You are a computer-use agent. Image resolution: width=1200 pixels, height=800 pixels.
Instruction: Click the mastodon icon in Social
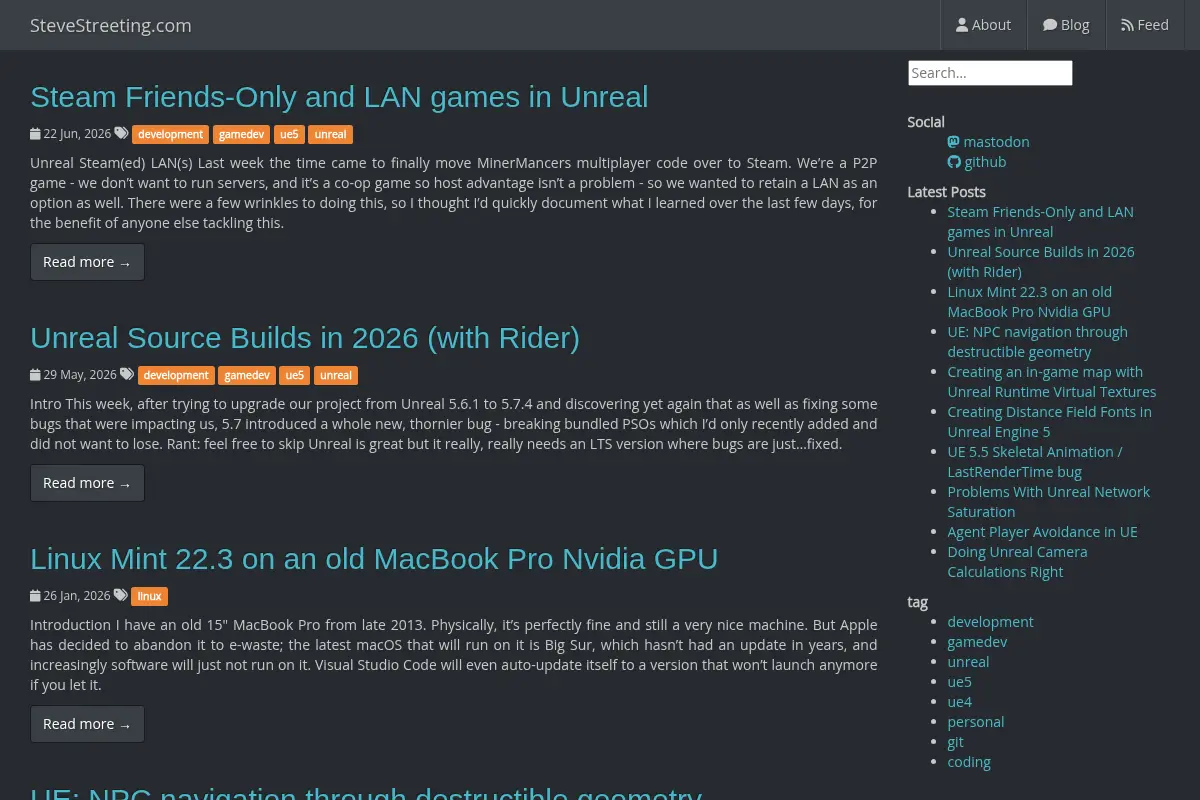[x=954, y=142]
